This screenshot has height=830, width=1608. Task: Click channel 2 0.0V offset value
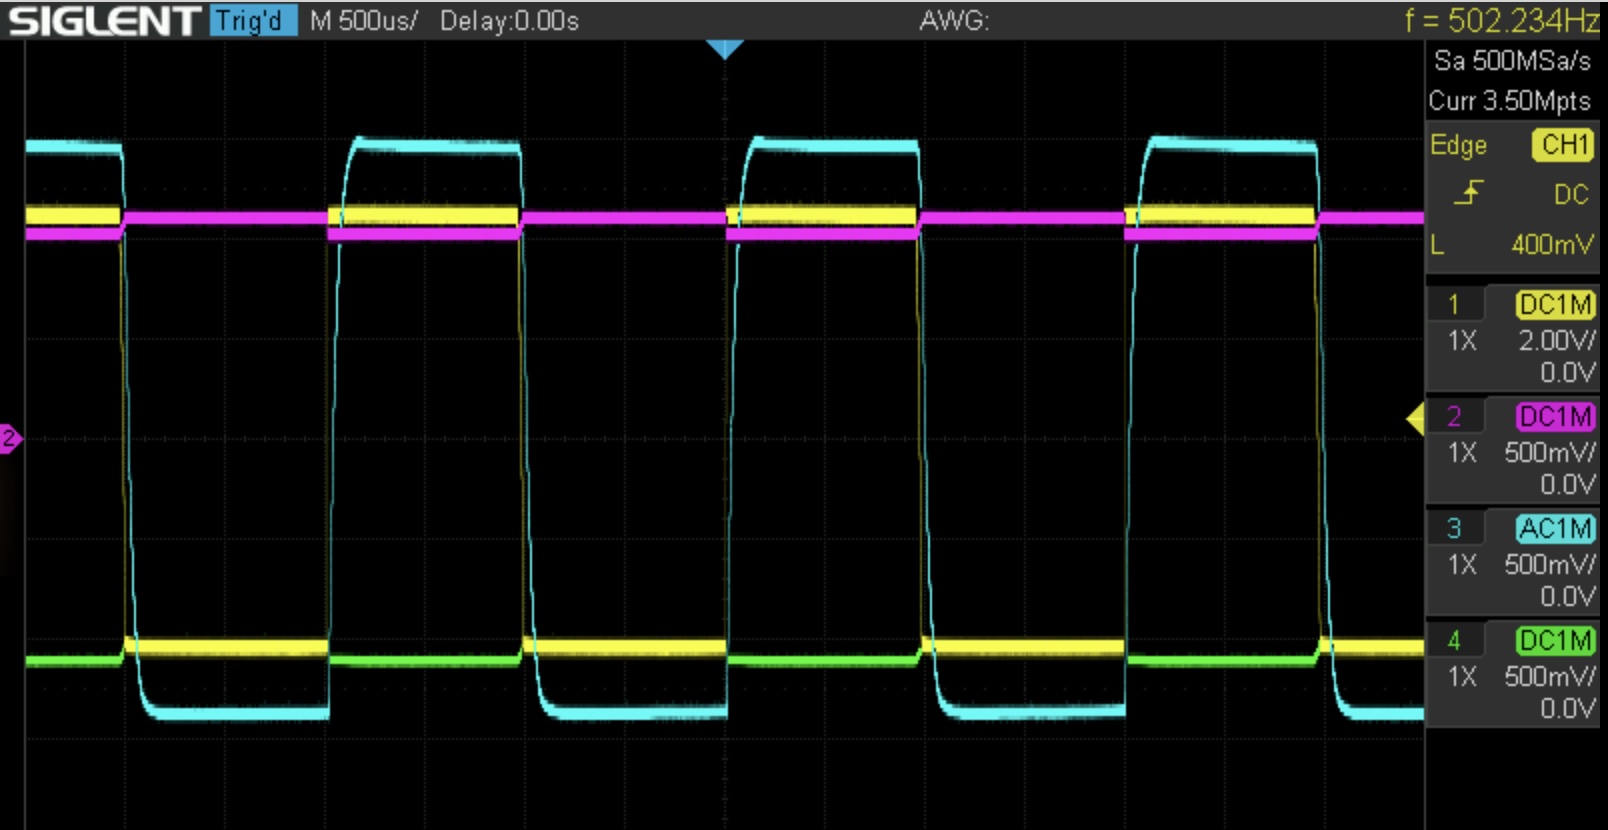point(1567,485)
